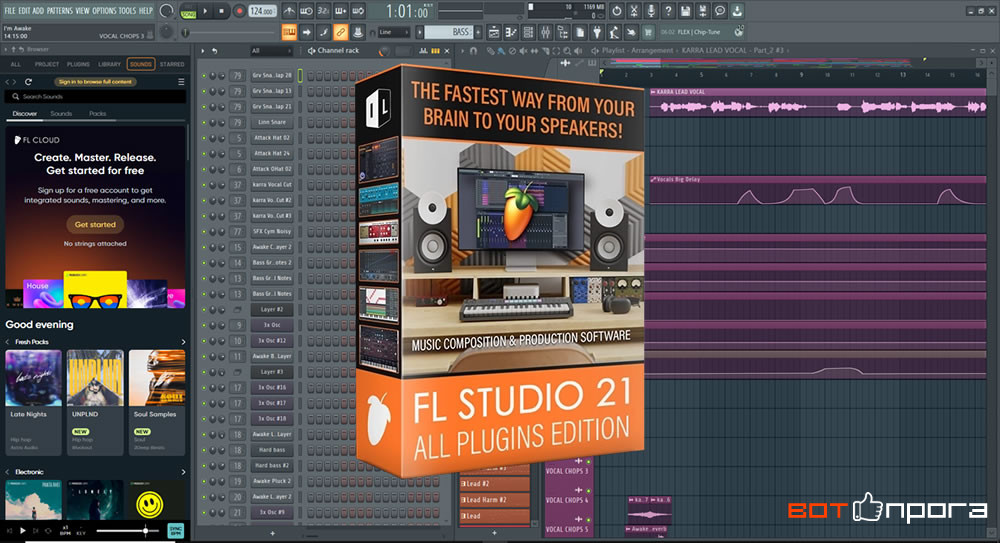
Task: Click the render audio export icon
Action: click(702, 11)
